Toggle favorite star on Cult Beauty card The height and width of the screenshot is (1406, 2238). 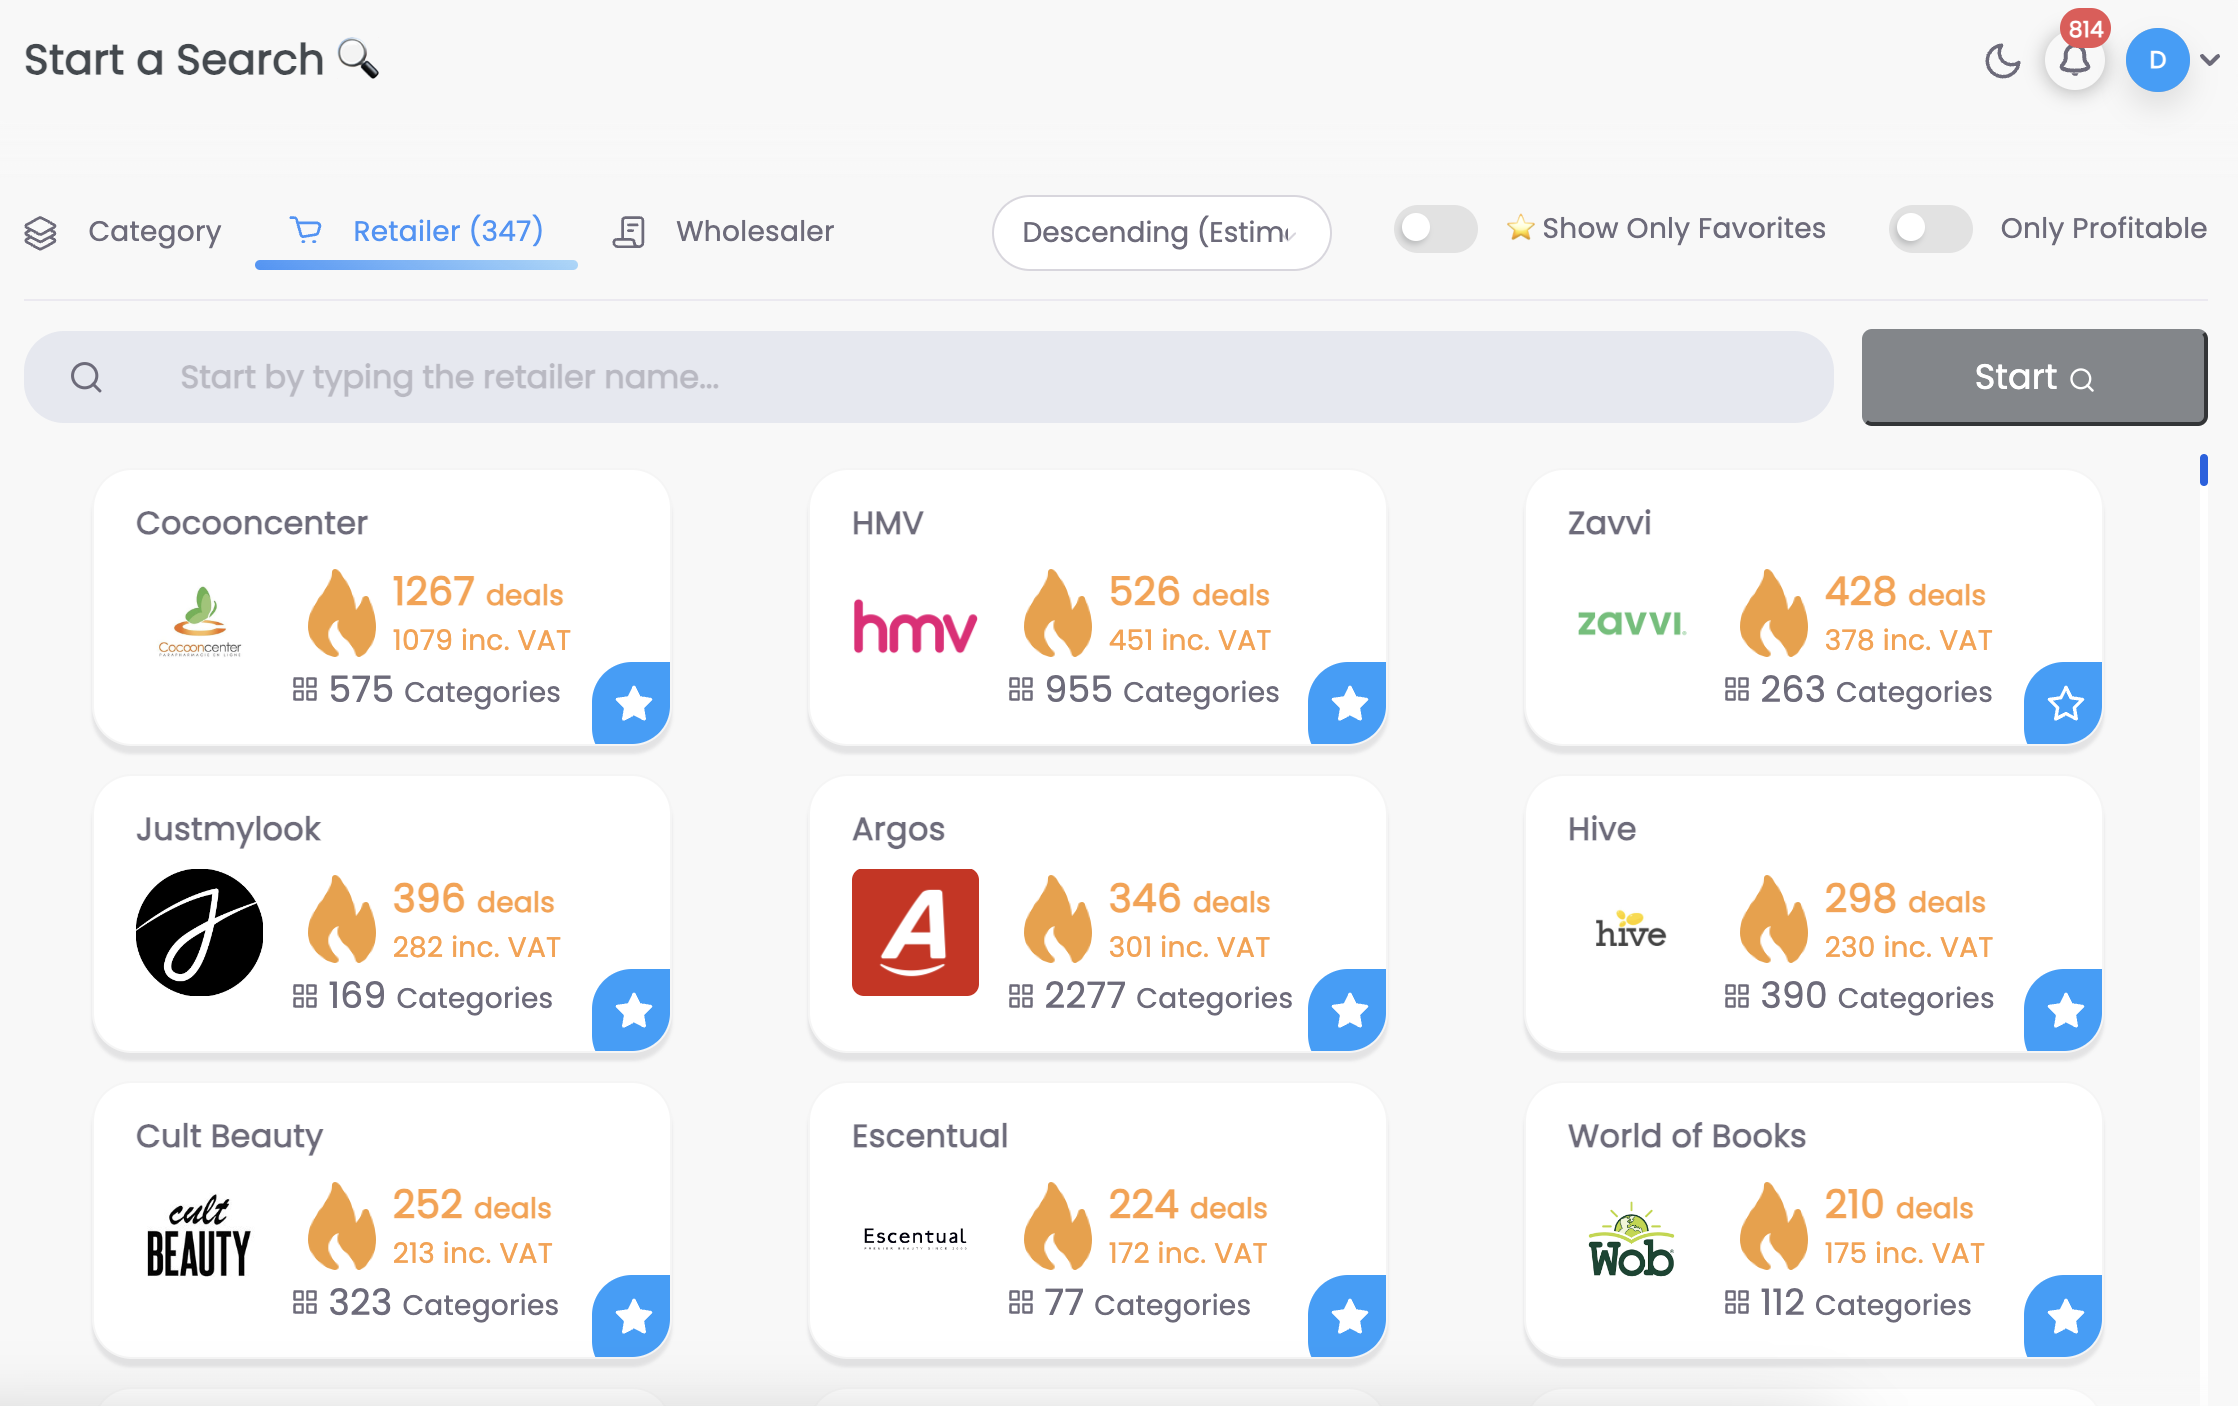pos(632,1316)
